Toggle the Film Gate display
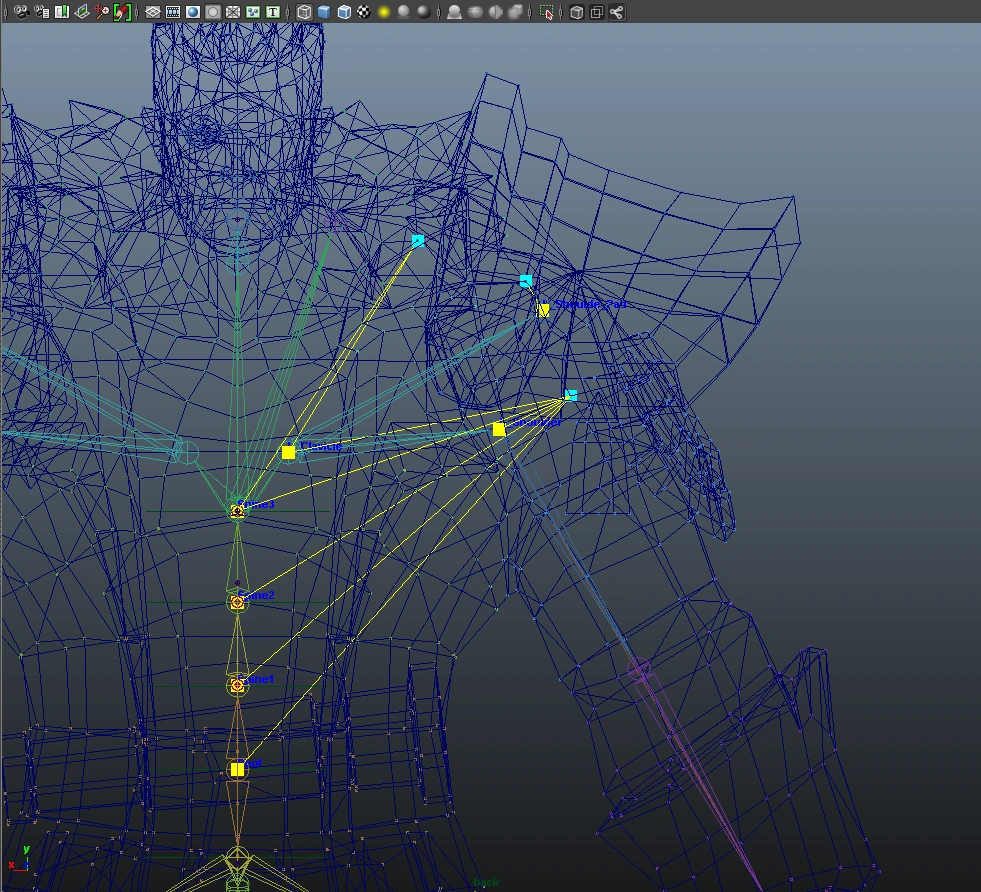Viewport: 981px width, 892px height. pyautogui.click(x=173, y=12)
